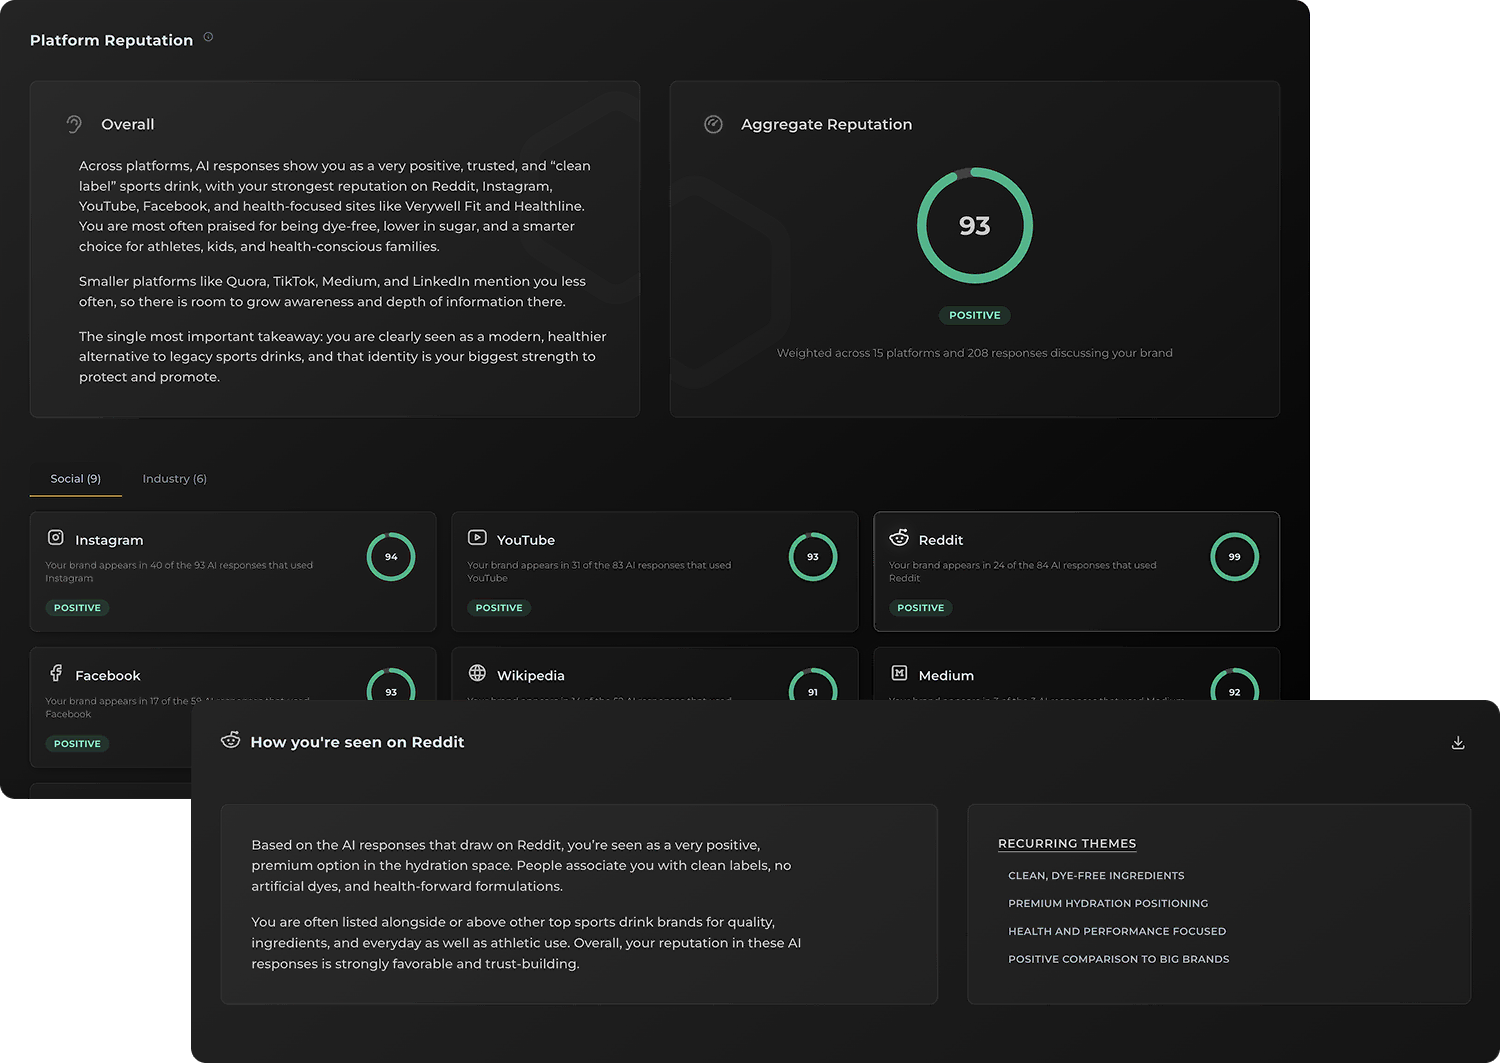Open the Medium platform card
1500x1063 pixels.
[x=1077, y=674]
